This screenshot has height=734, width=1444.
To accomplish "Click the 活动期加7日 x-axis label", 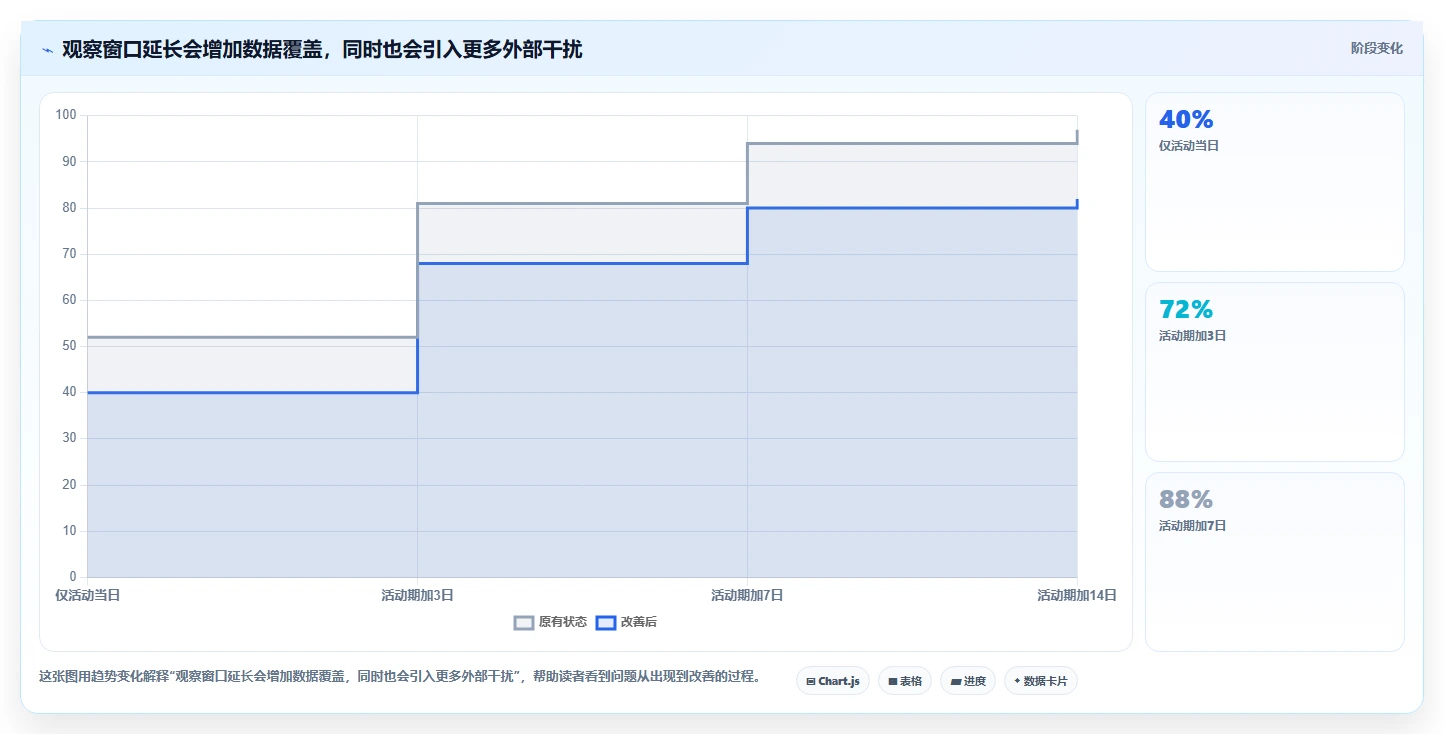I will click(x=747, y=595).
